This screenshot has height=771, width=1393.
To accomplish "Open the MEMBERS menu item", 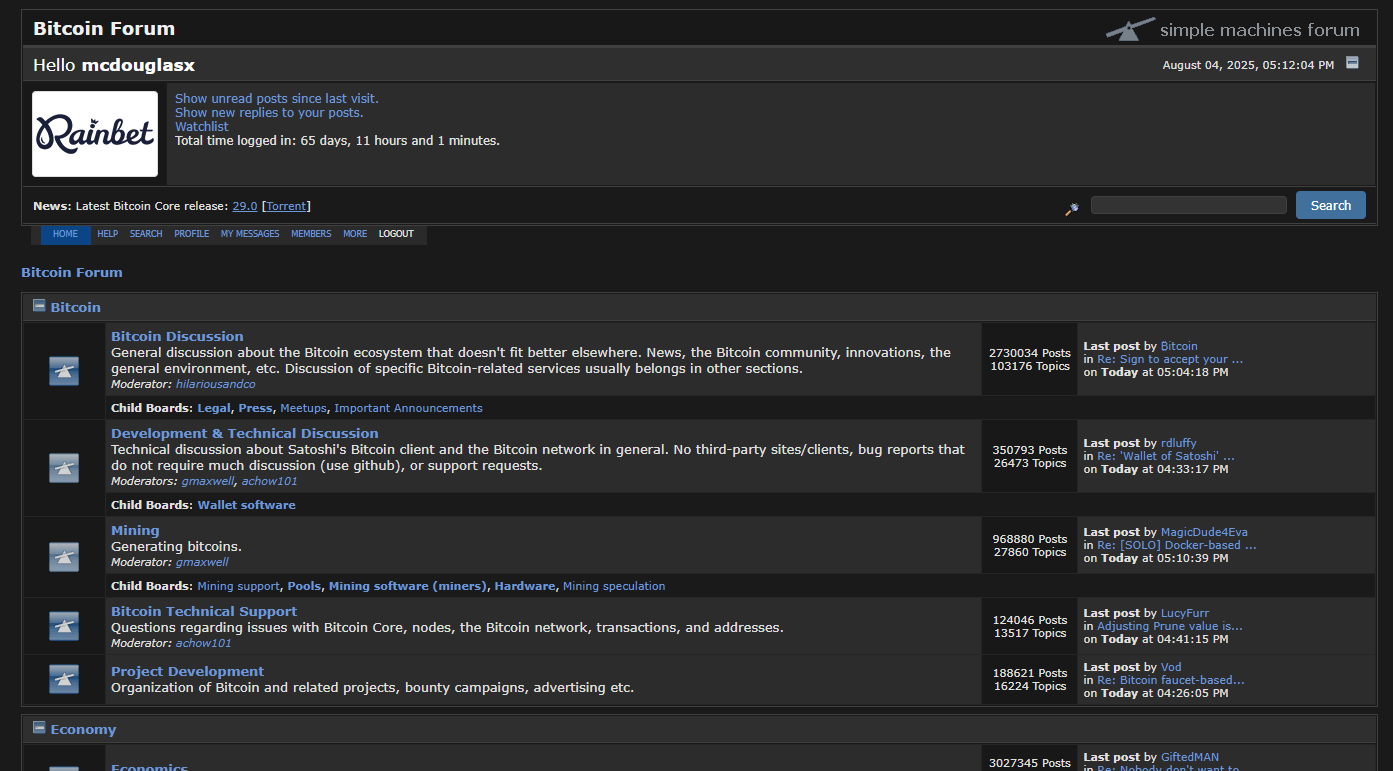I will 311,234.
